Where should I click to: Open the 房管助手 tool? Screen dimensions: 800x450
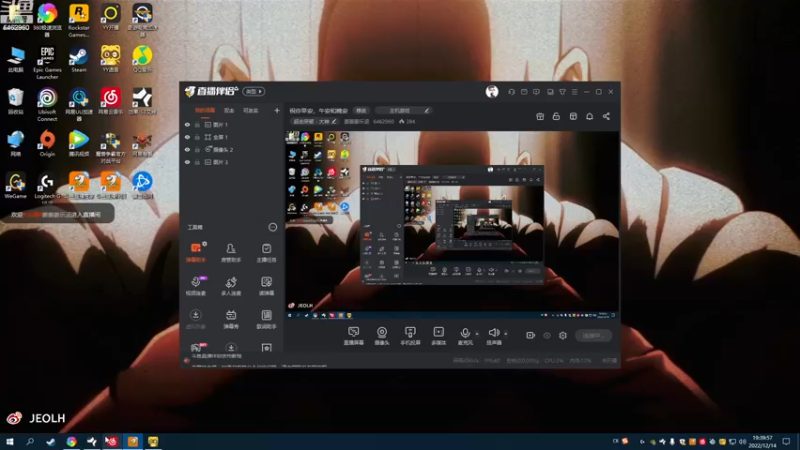[231, 252]
